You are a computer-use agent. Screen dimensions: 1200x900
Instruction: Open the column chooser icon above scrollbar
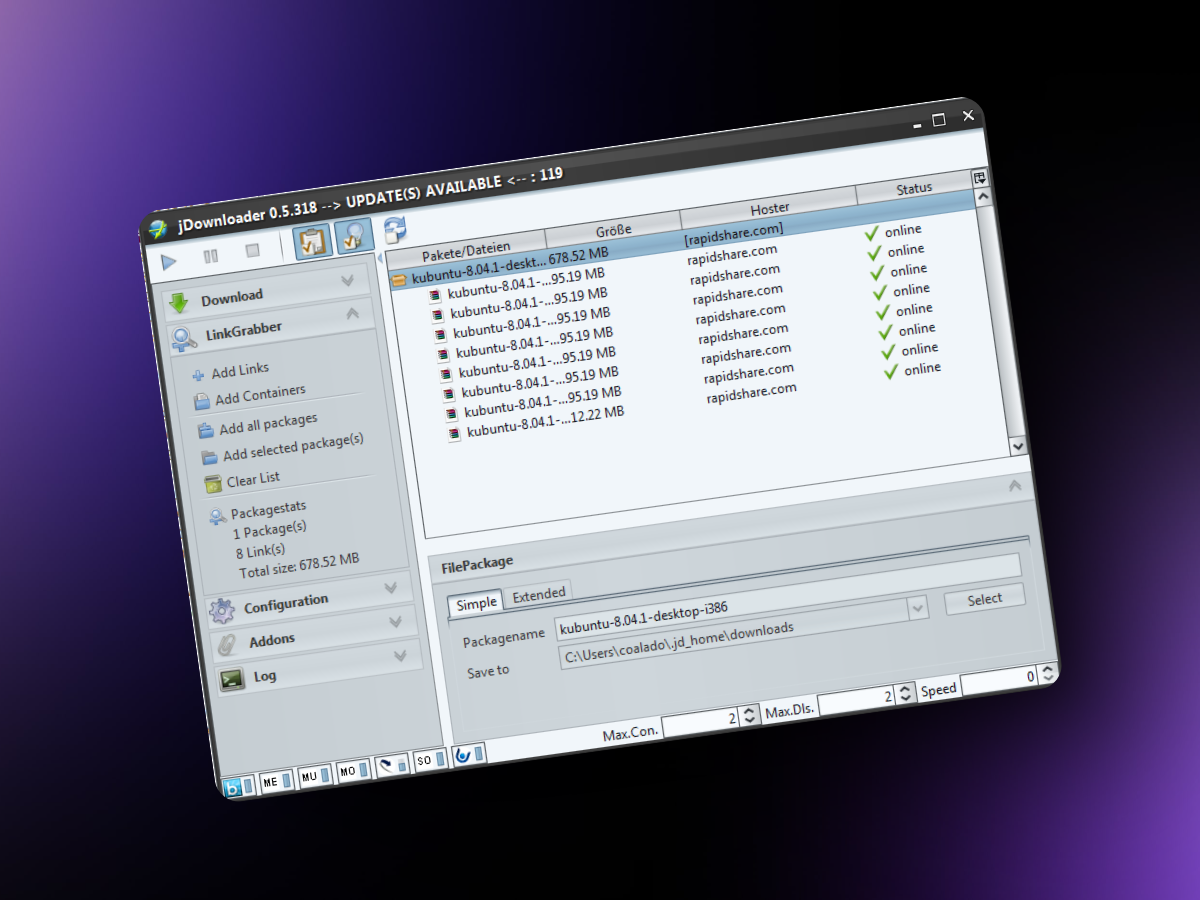(979, 177)
